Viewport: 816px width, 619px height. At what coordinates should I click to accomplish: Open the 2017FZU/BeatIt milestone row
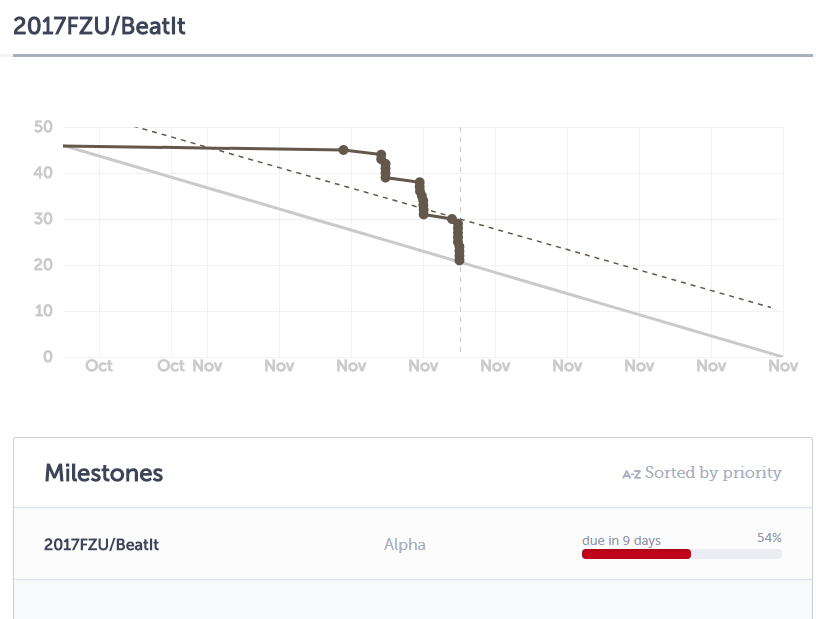pyautogui.click(x=413, y=544)
